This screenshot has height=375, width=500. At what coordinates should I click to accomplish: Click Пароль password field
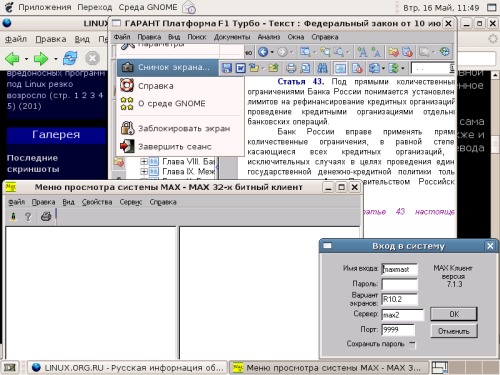(399, 284)
